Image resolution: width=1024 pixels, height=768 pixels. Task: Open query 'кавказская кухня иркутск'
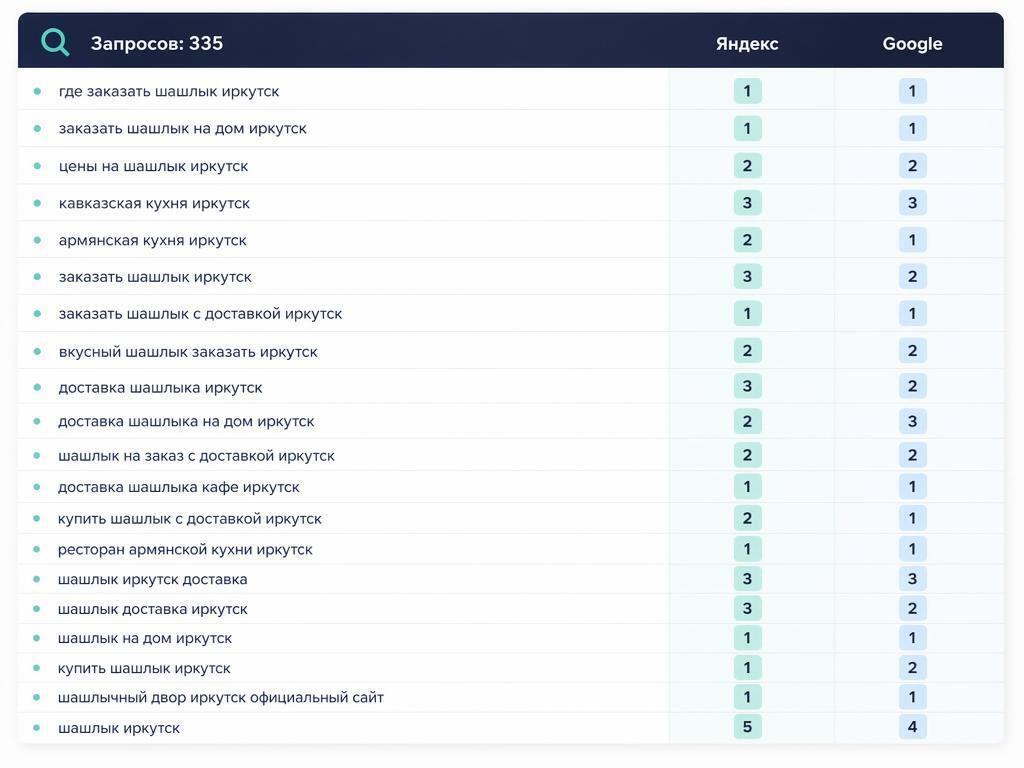pyautogui.click(x=154, y=203)
